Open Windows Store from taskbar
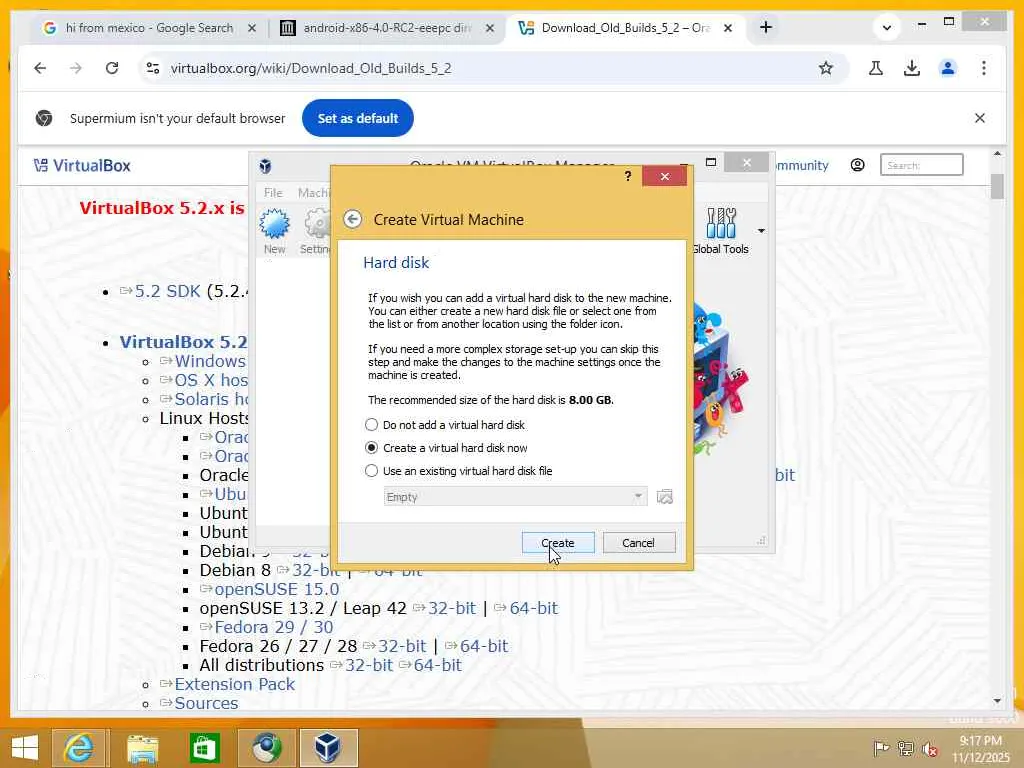 [x=204, y=748]
